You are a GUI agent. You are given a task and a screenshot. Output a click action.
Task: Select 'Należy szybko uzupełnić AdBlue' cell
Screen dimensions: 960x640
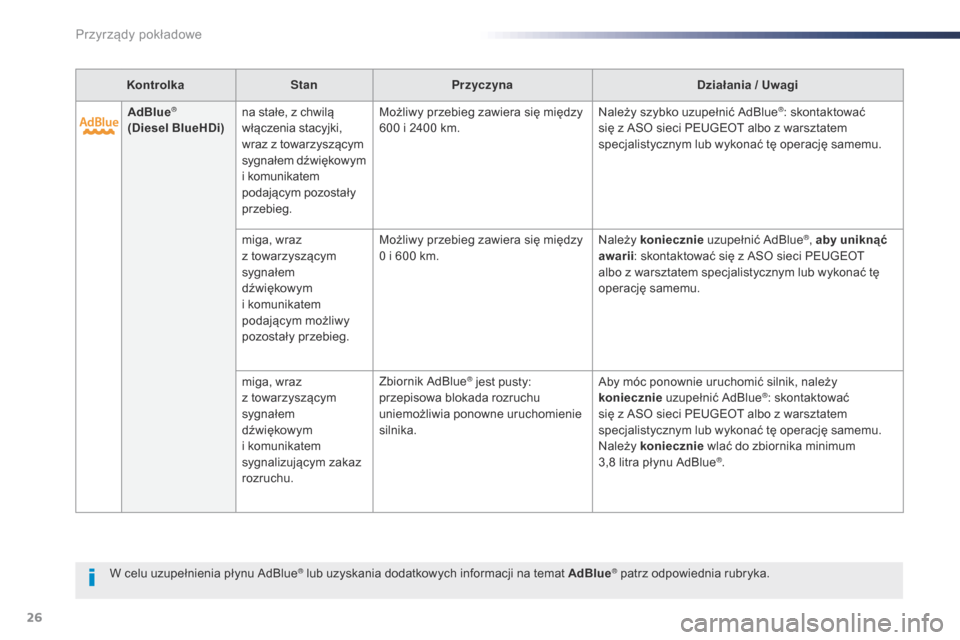coord(748,165)
